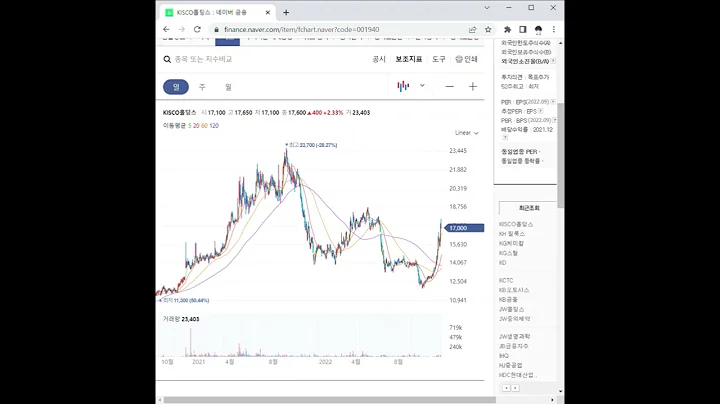Image resolution: width=720 pixels, height=404 pixels.
Task: Open KB오토시스 in recent list
Action: 514,290
